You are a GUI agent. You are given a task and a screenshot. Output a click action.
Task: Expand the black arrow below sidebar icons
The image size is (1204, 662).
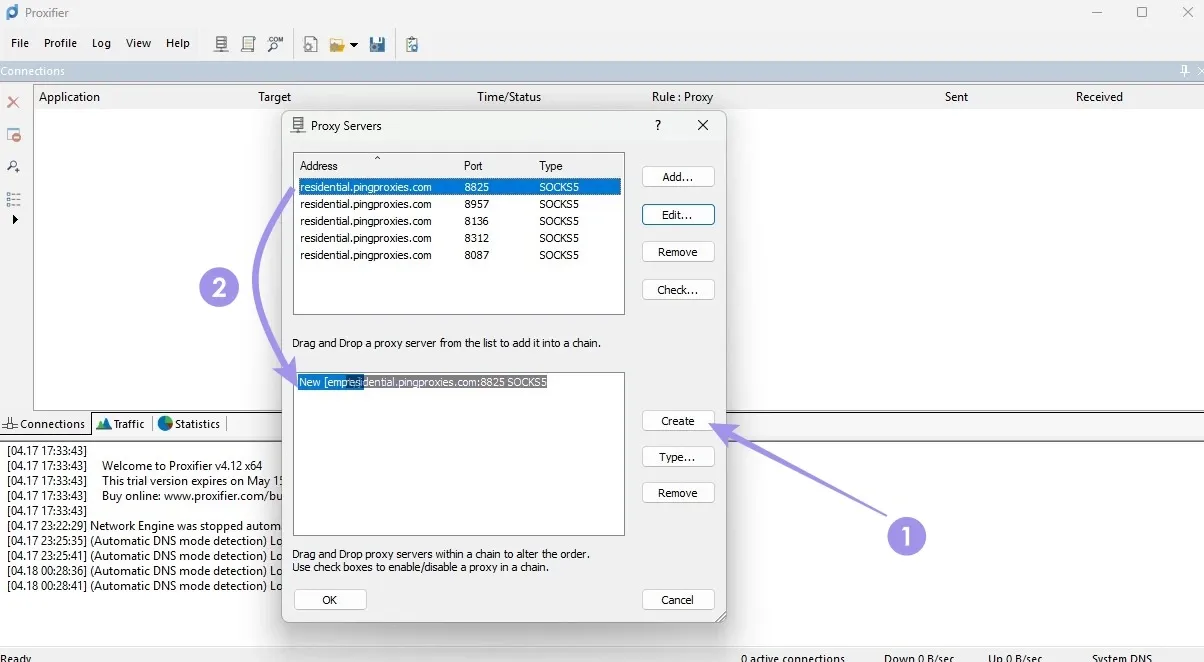(15, 219)
